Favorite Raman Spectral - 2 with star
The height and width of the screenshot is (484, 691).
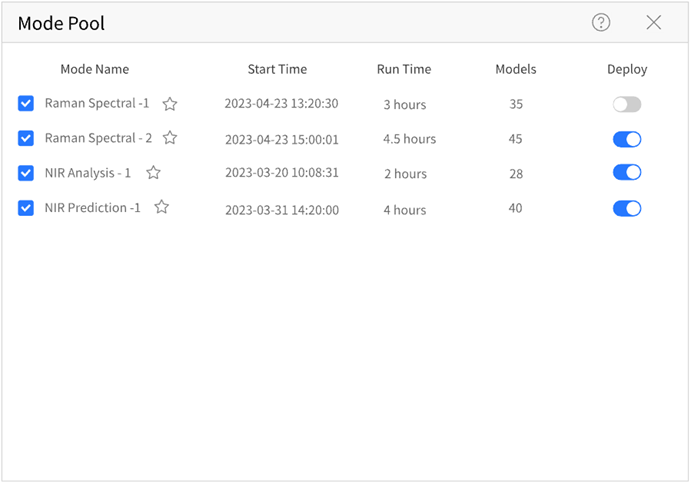click(x=170, y=138)
